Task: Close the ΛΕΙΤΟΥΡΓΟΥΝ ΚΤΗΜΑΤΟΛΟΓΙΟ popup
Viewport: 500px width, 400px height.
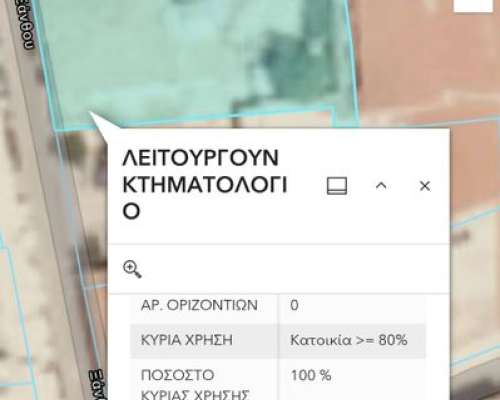Action: click(x=425, y=186)
